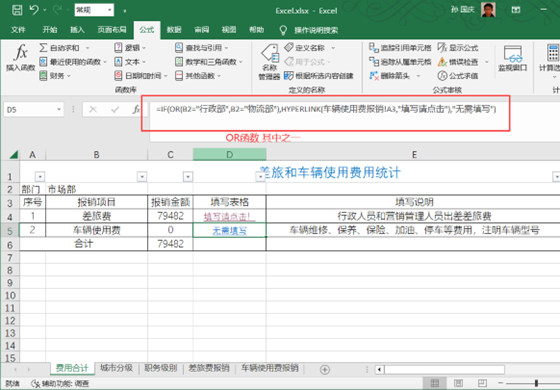The image size is (560, 390).
Task: Adjust the zoom slider handle
Action: pos(536,383)
